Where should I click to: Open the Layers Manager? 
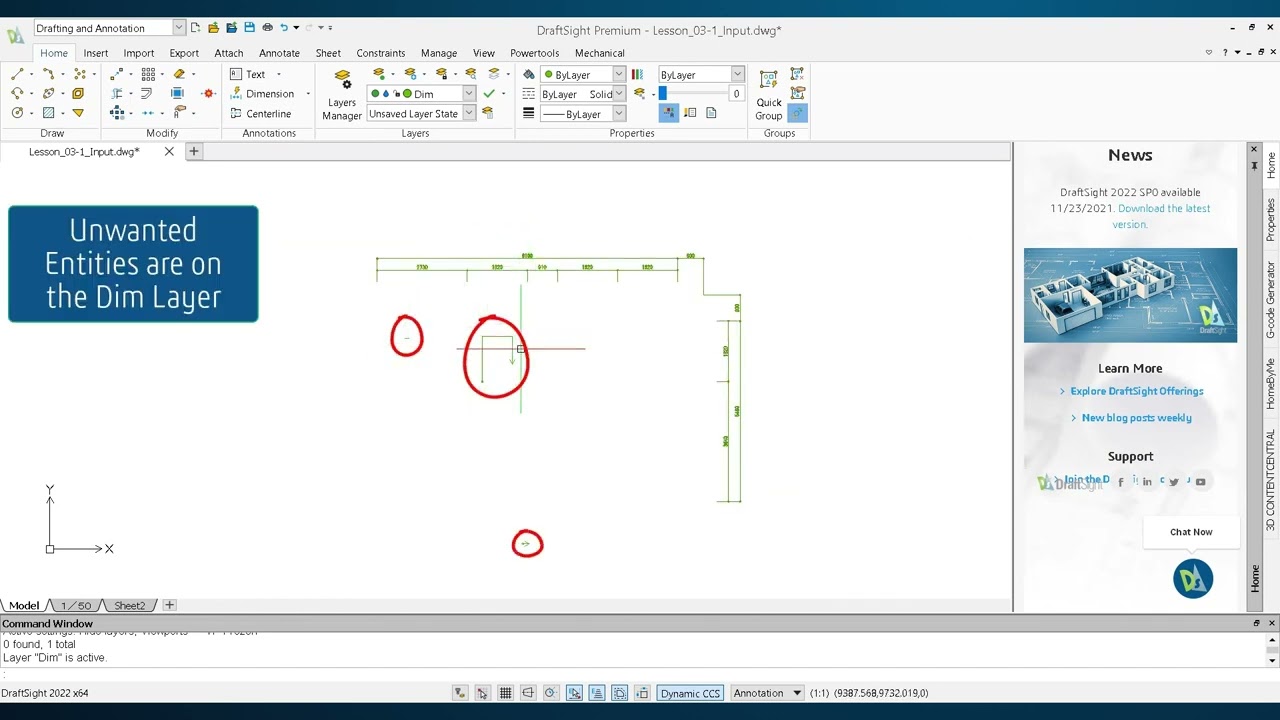[x=342, y=95]
